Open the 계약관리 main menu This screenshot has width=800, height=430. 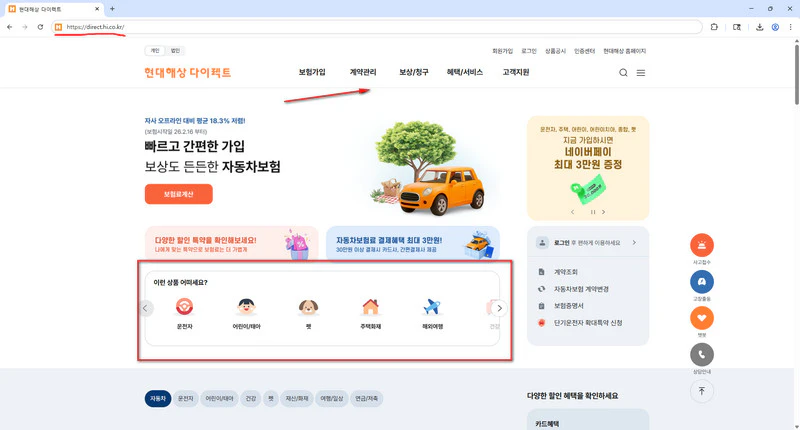pyautogui.click(x=363, y=72)
